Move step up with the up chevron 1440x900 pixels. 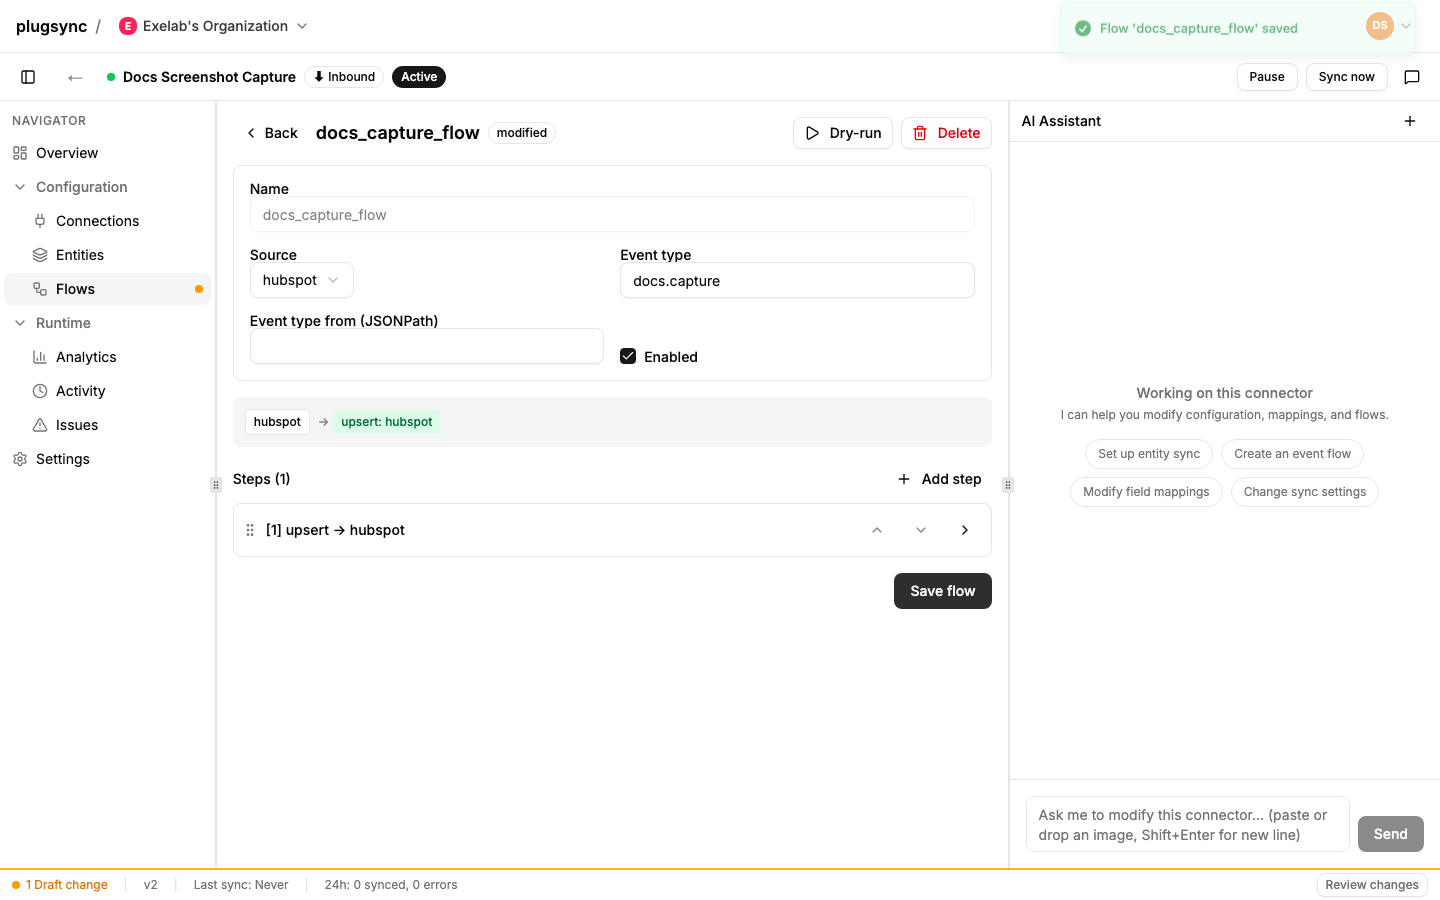point(877,530)
